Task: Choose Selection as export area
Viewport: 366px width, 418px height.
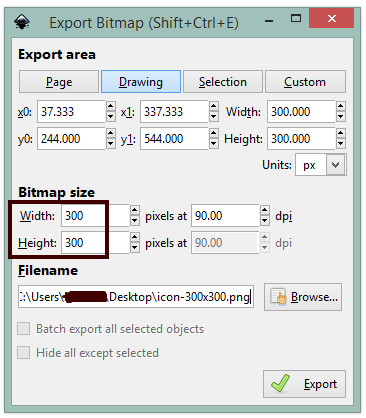Action: point(223,82)
